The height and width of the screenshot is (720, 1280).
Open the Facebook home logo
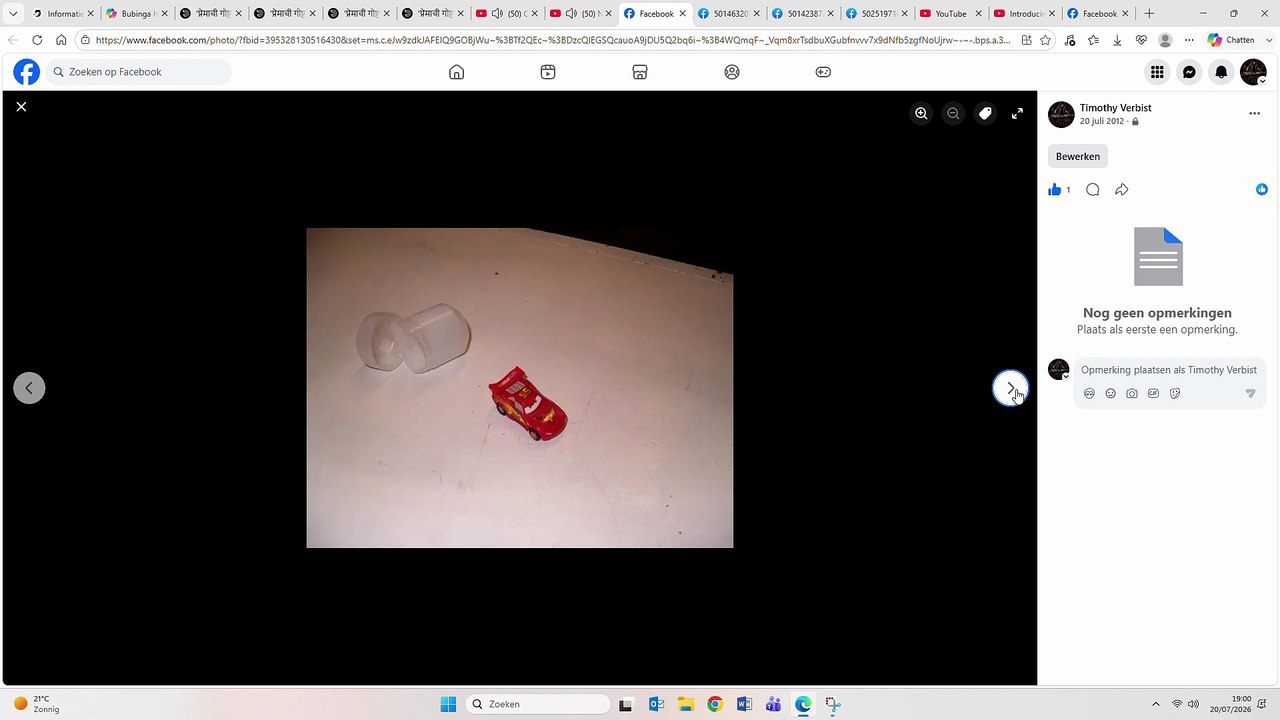[27, 72]
